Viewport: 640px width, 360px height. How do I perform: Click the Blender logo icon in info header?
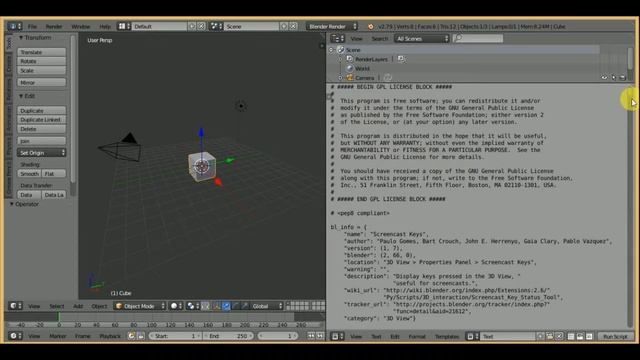pyautogui.click(x=371, y=27)
